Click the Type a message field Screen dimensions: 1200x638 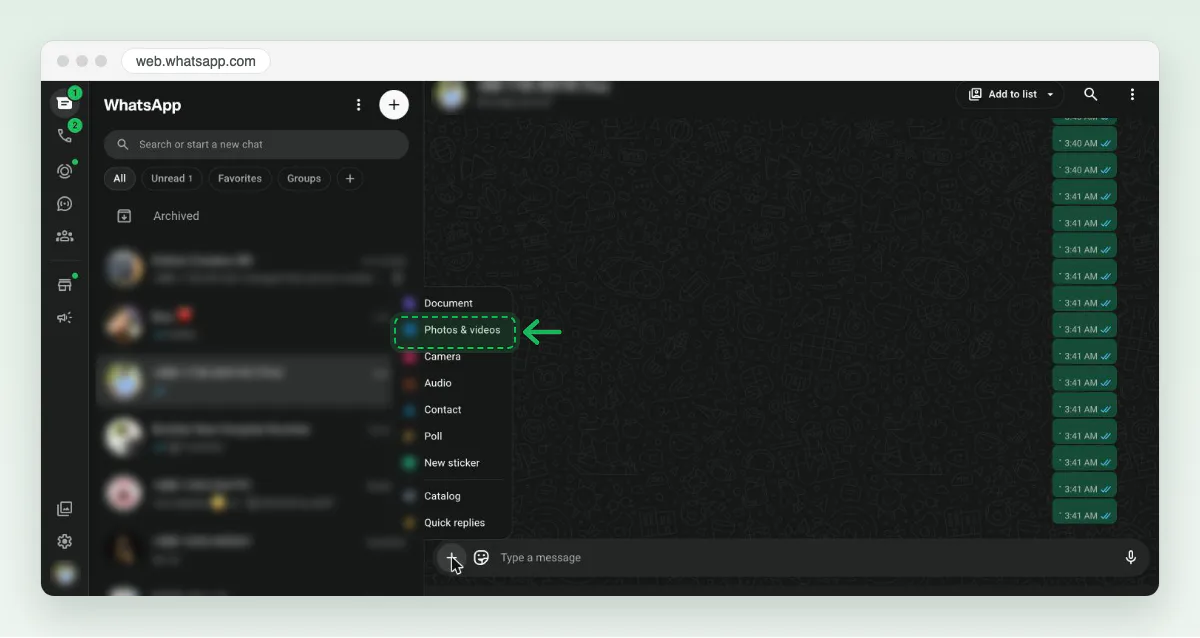click(803, 558)
